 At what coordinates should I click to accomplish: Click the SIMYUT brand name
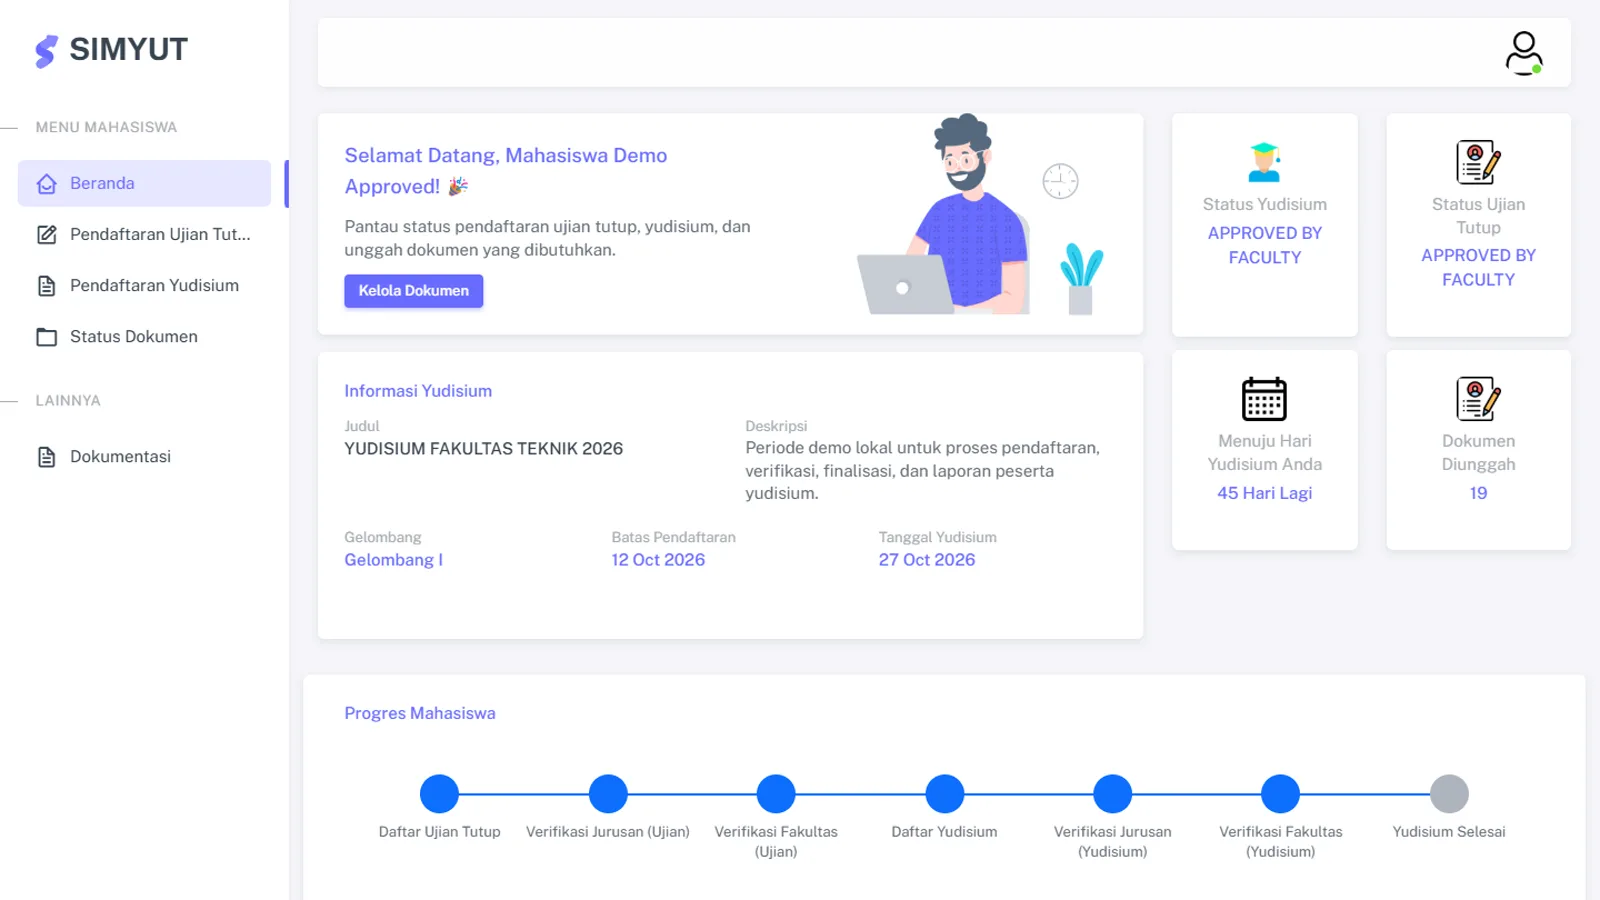129,50
